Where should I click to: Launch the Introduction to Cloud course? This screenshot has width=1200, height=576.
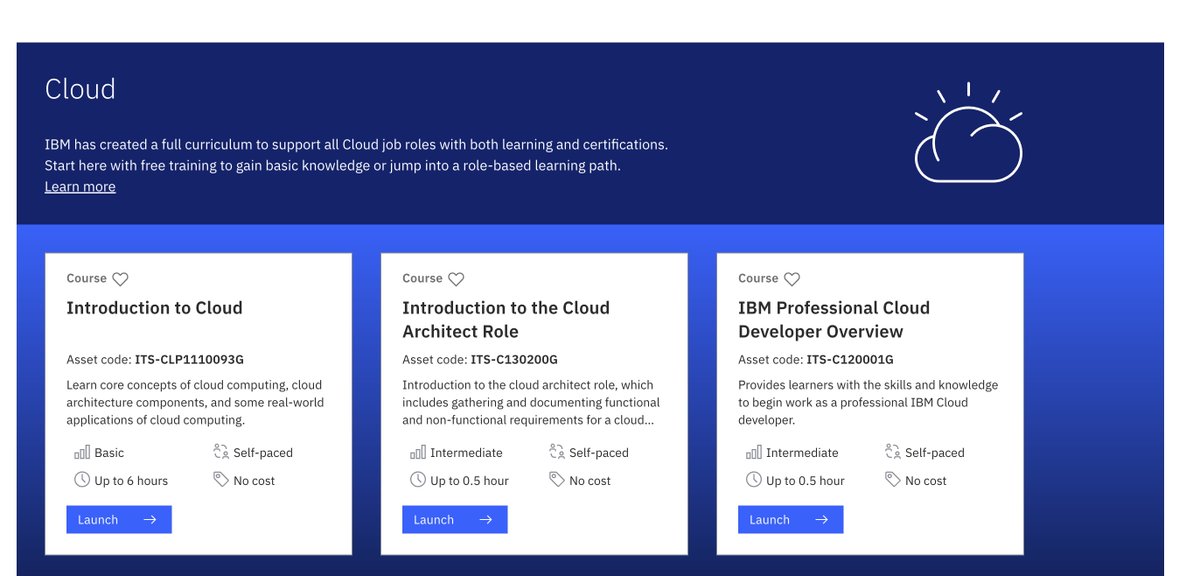tap(119, 520)
